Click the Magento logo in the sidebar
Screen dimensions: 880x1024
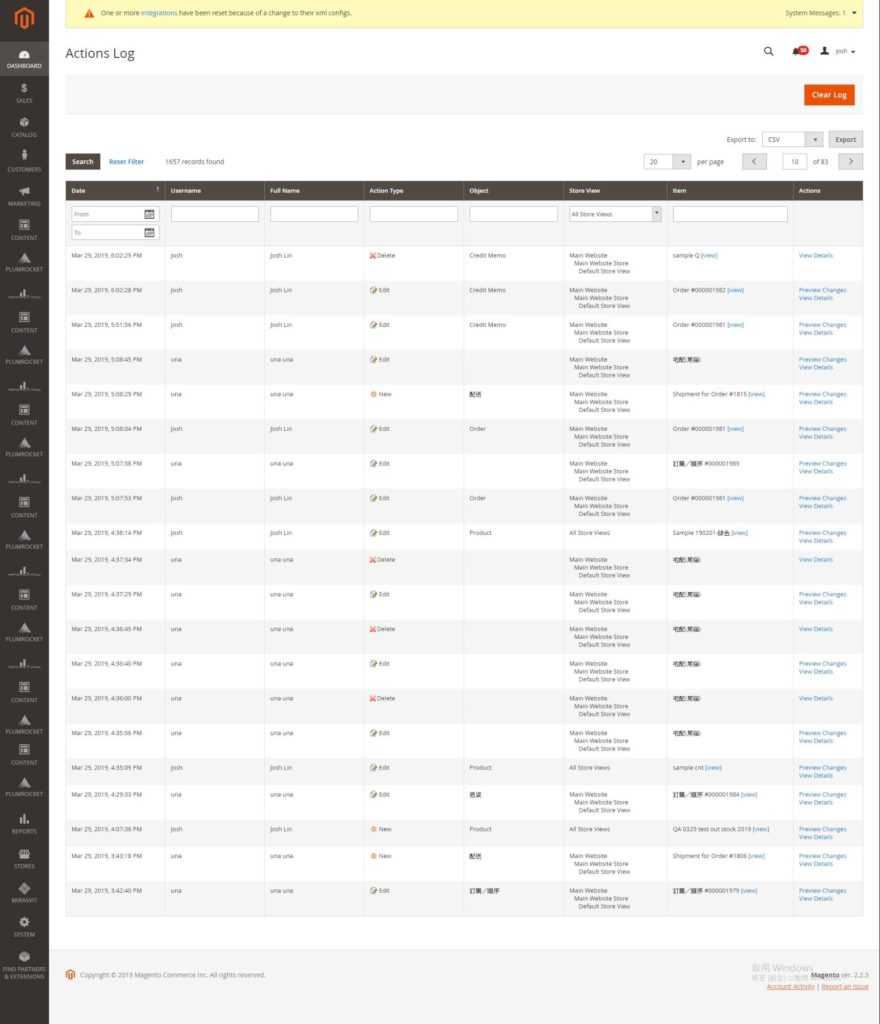pos(24,17)
